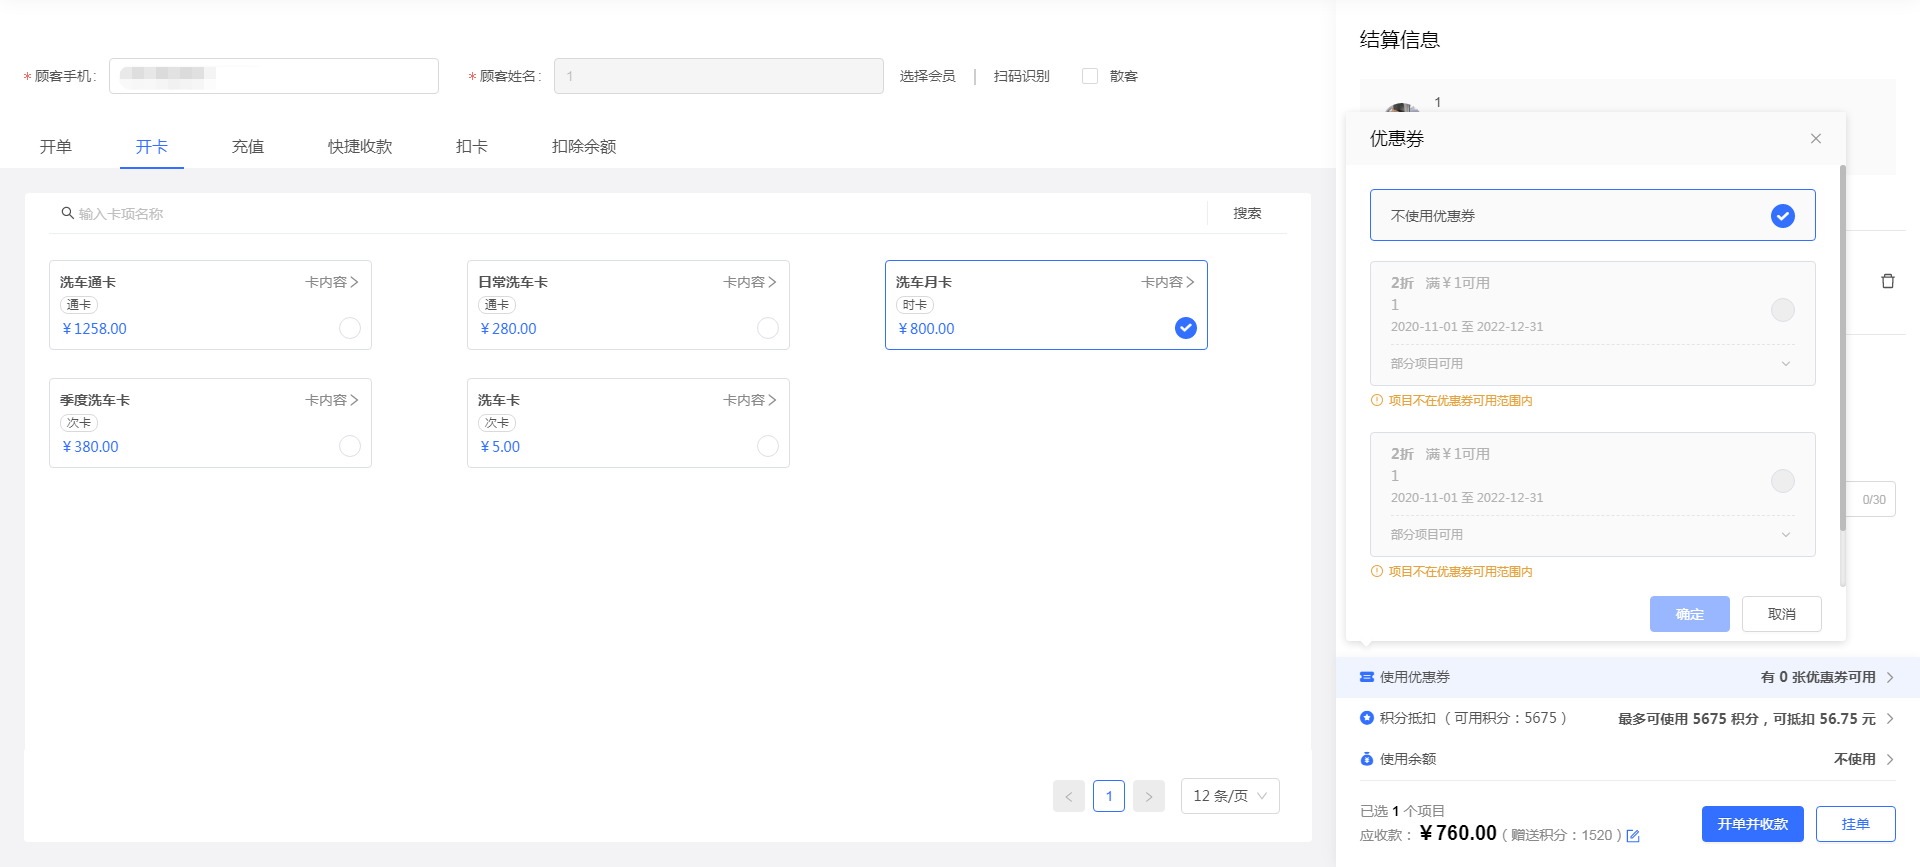Click the warning icon under second coupon

(x=1377, y=571)
